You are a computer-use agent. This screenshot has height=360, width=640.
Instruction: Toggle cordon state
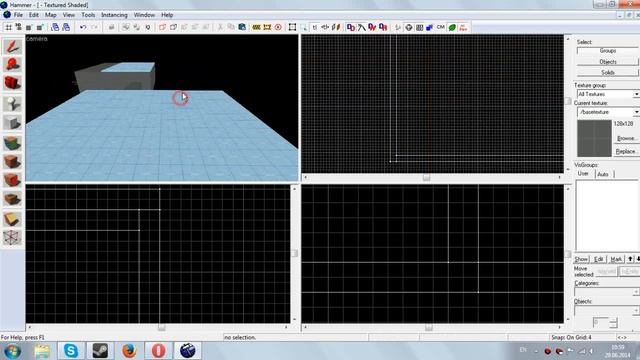pyautogui.click(x=256, y=27)
